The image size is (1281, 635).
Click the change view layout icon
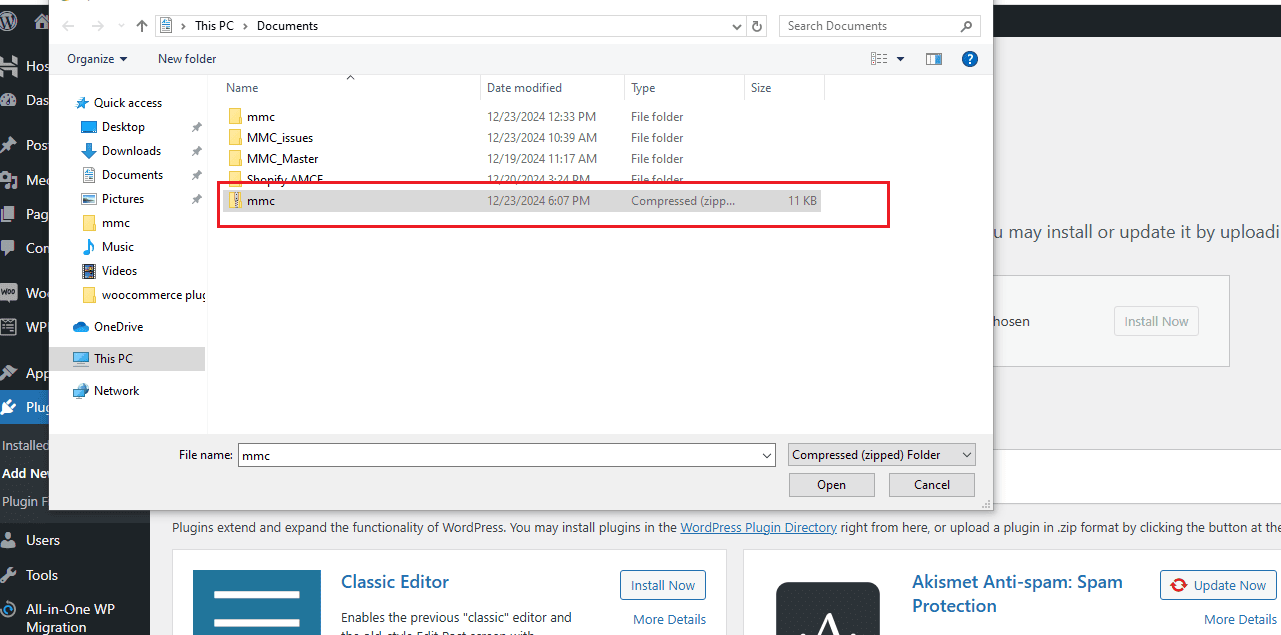[x=879, y=59]
